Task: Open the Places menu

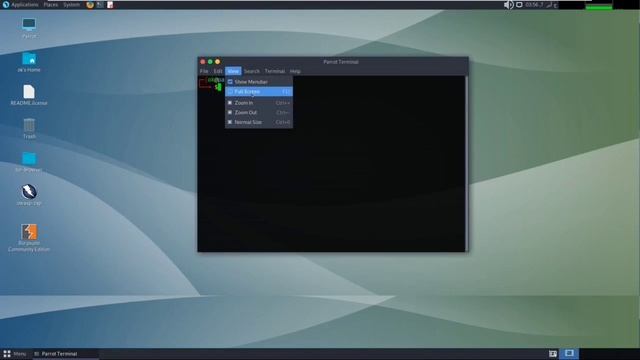Action: tap(51, 4)
